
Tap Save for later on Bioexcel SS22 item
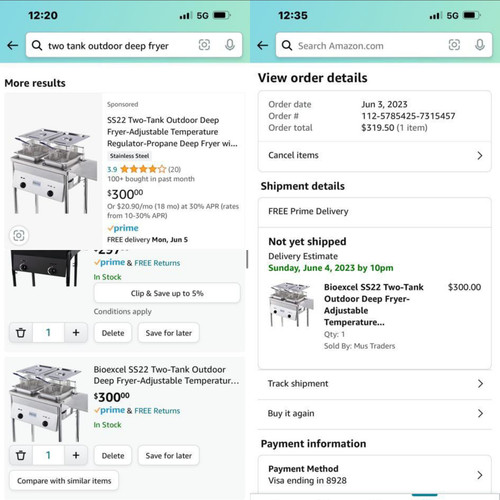pos(169,455)
